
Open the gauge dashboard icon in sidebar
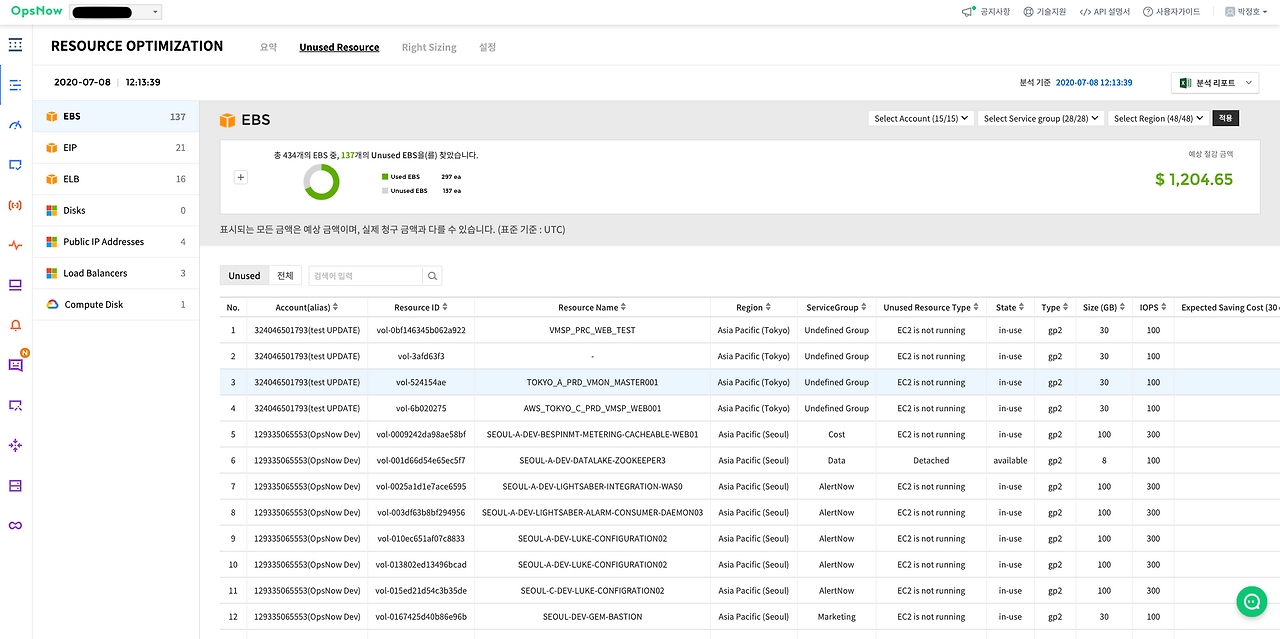[x=15, y=125]
